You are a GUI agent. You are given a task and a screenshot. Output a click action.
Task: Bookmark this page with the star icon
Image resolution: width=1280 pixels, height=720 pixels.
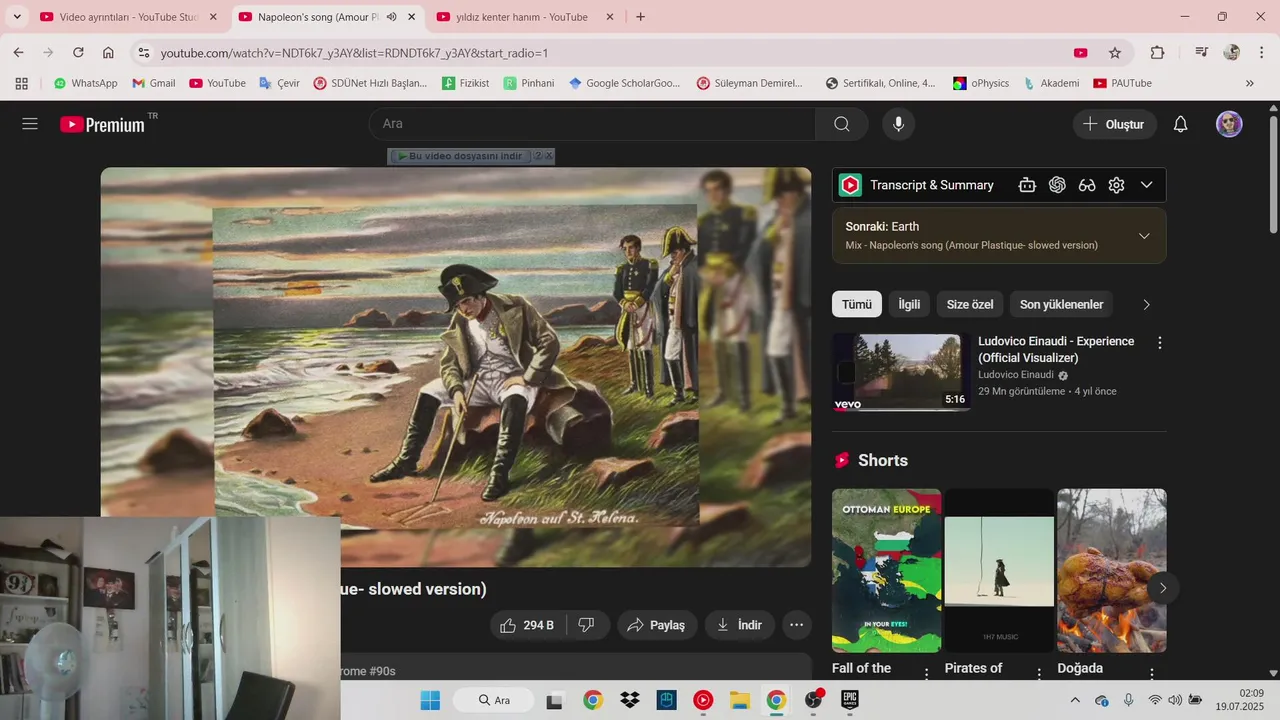tap(1115, 53)
